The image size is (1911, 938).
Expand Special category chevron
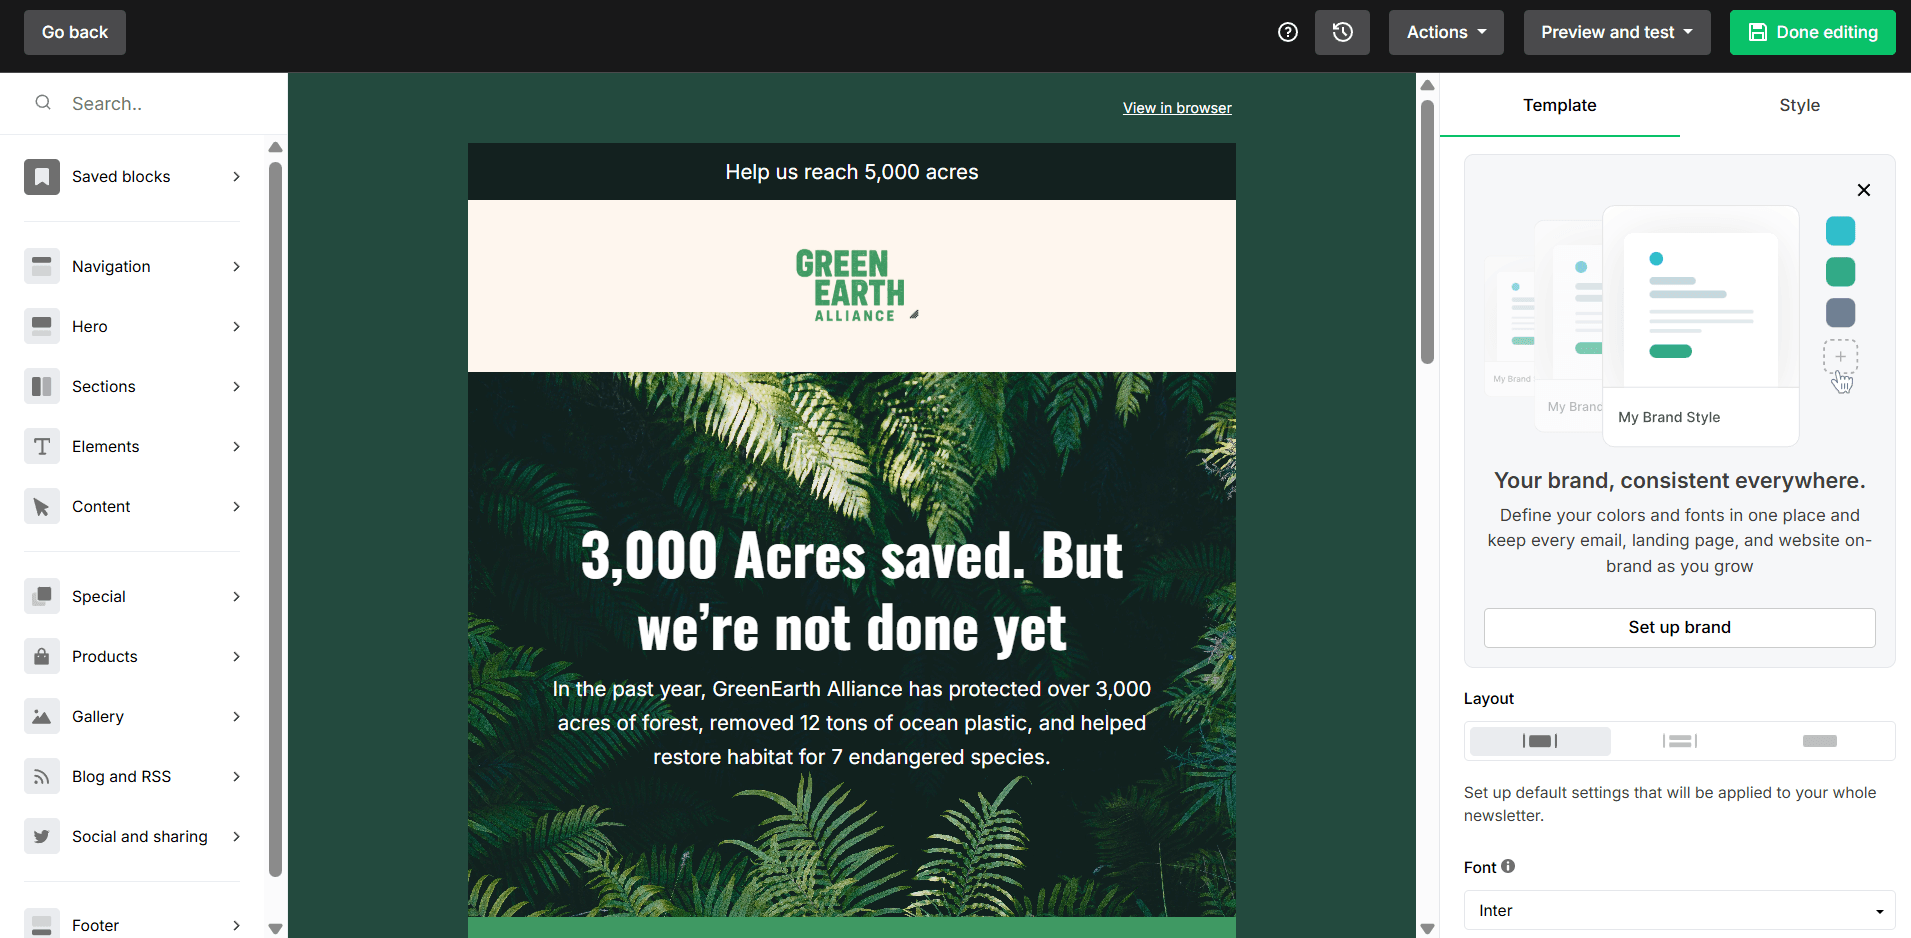pos(237,597)
